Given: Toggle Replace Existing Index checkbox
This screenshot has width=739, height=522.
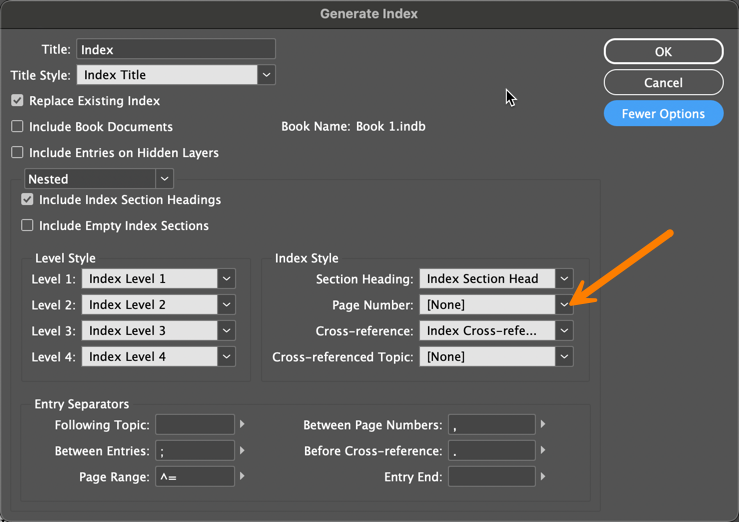Looking at the screenshot, I should click(x=17, y=101).
